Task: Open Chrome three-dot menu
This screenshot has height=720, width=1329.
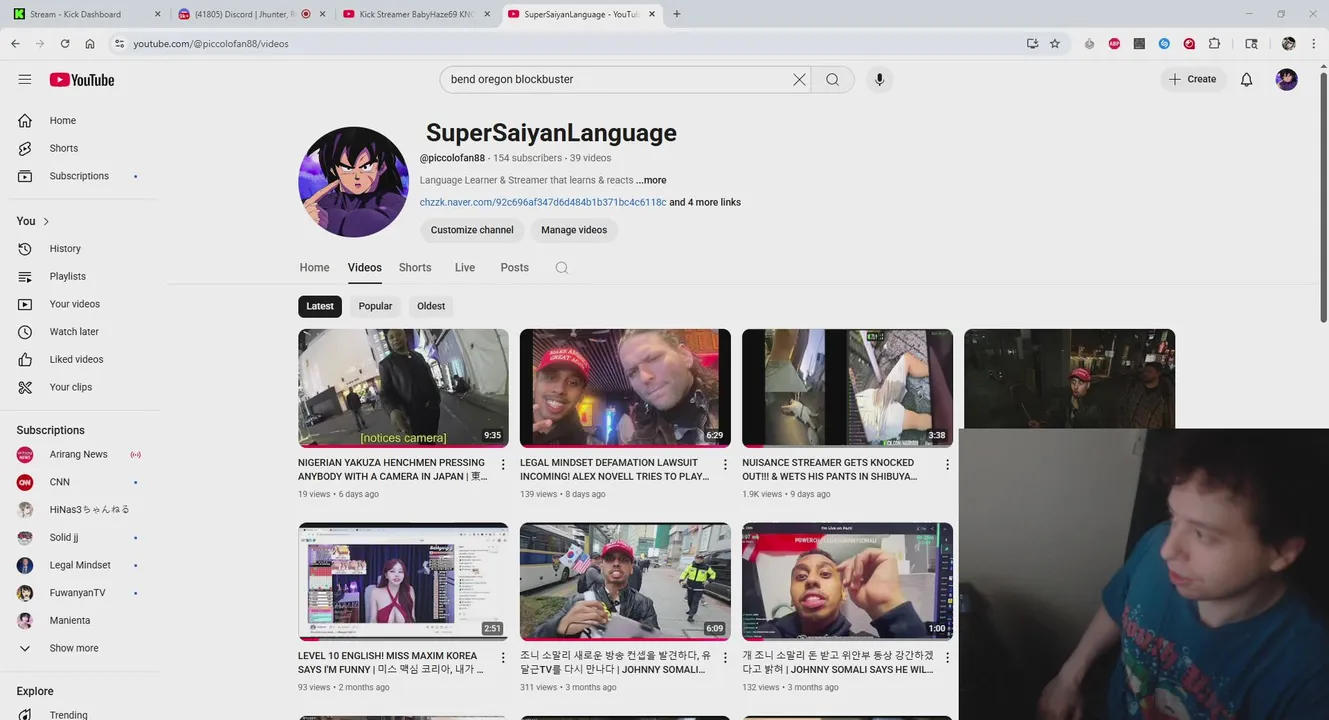Action: click(1314, 44)
